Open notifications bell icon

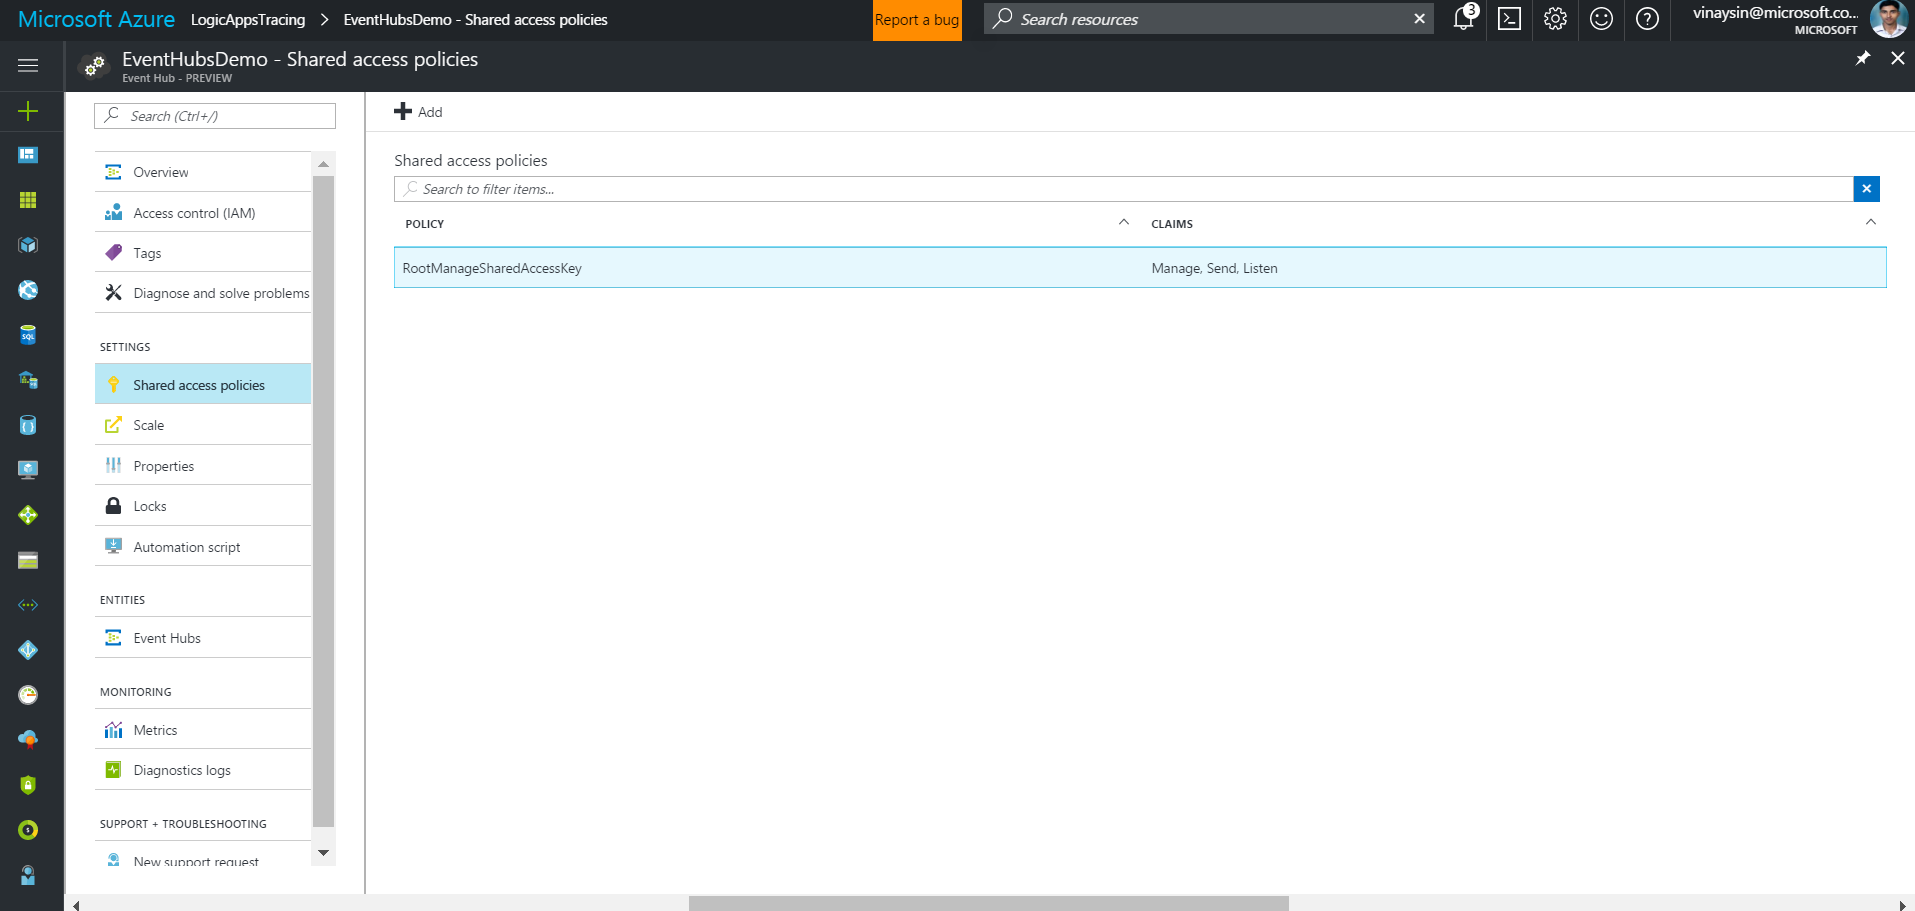pyautogui.click(x=1464, y=18)
